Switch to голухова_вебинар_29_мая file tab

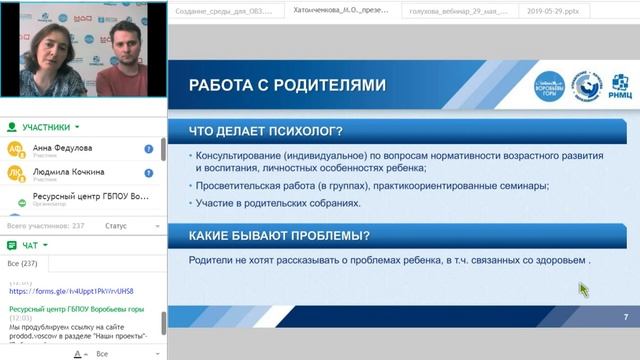[458, 11]
